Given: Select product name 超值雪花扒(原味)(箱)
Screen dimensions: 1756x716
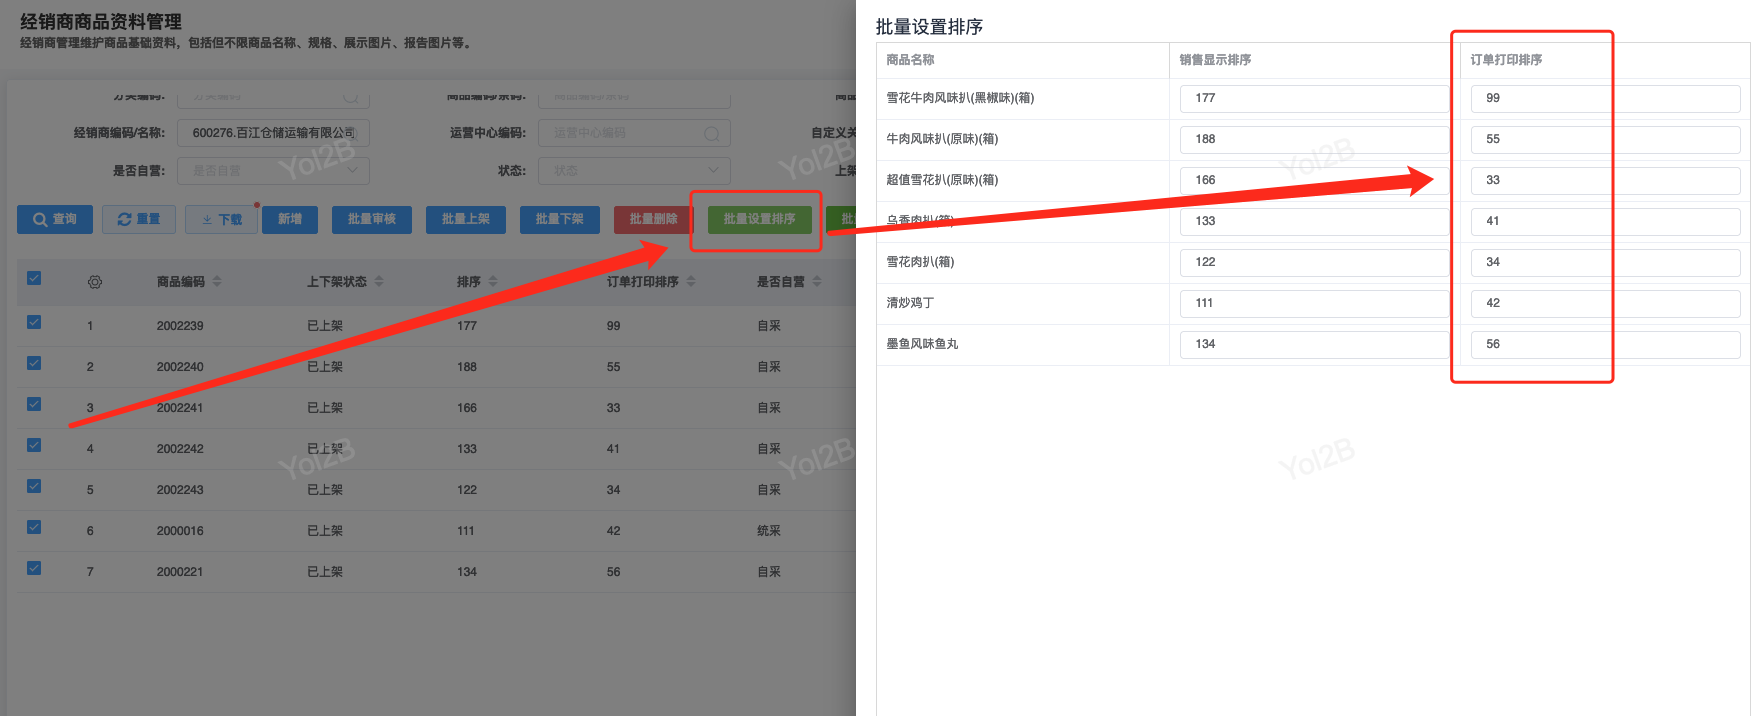Looking at the screenshot, I should point(942,180).
